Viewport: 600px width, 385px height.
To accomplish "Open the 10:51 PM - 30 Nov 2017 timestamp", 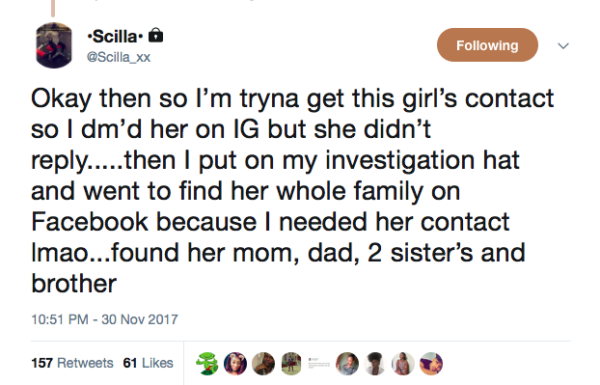I will [104, 319].
